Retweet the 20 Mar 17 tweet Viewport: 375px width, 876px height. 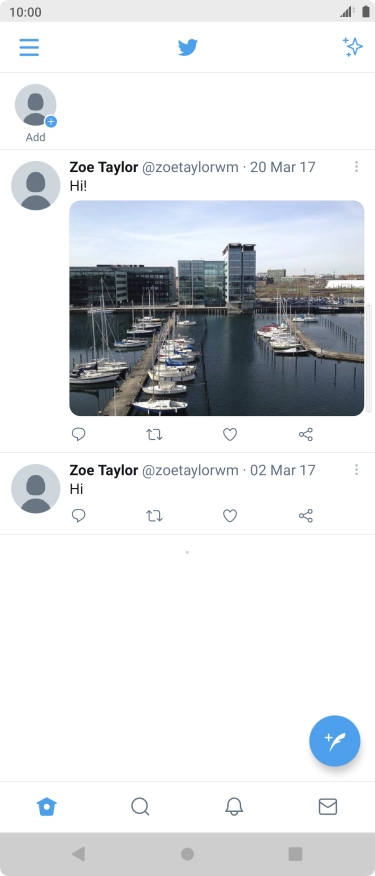(x=154, y=434)
